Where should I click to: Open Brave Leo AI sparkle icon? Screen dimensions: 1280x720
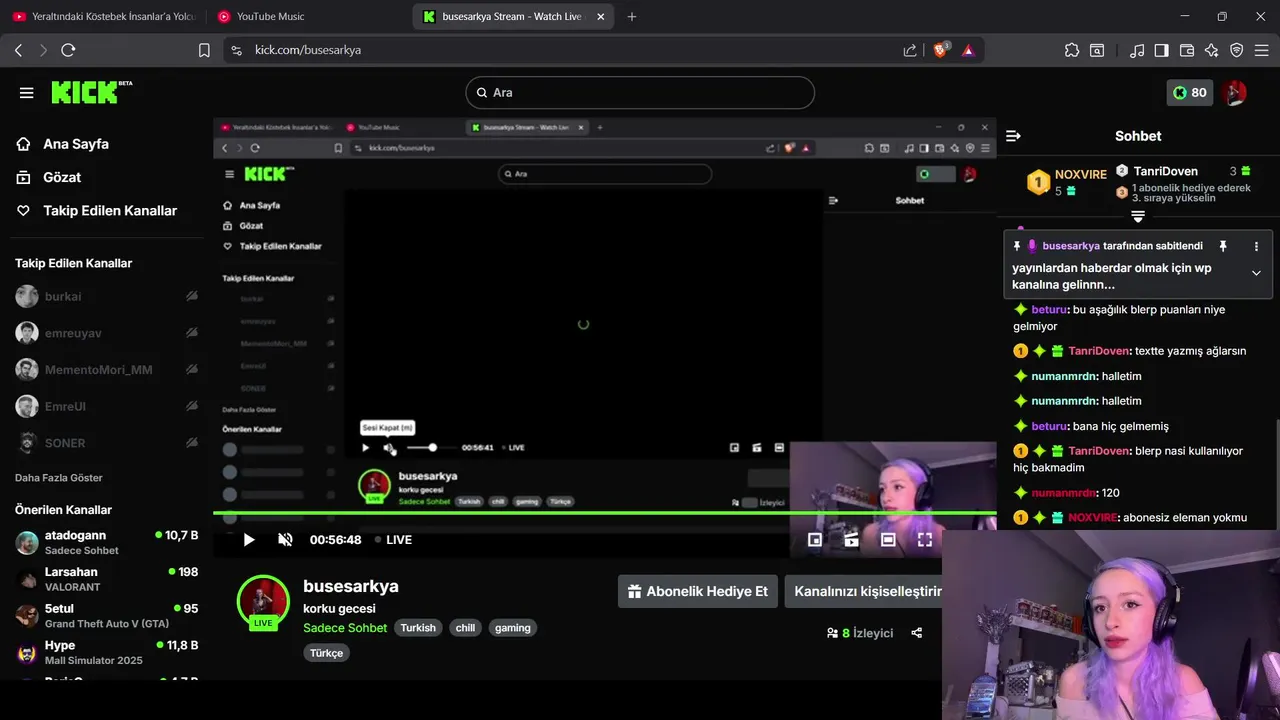pos(1212,50)
